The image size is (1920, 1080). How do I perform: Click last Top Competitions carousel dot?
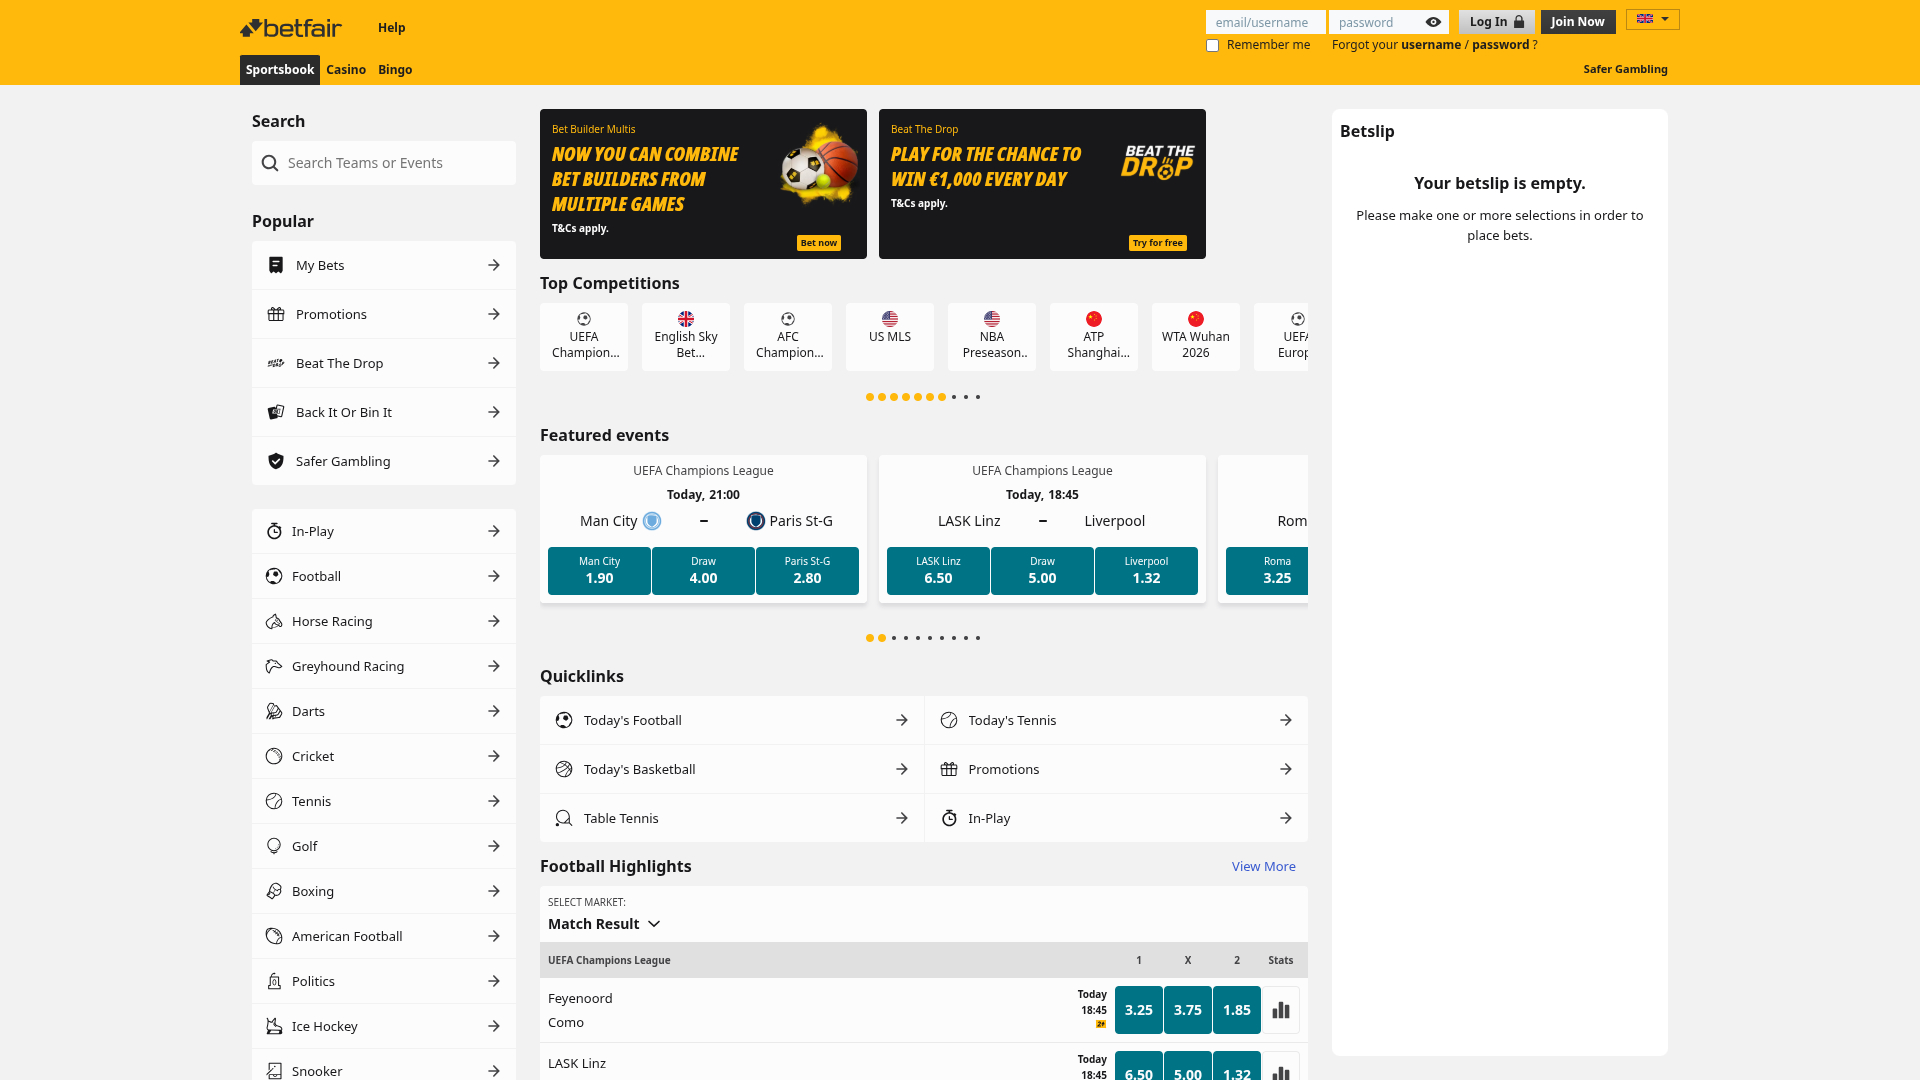tap(978, 397)
